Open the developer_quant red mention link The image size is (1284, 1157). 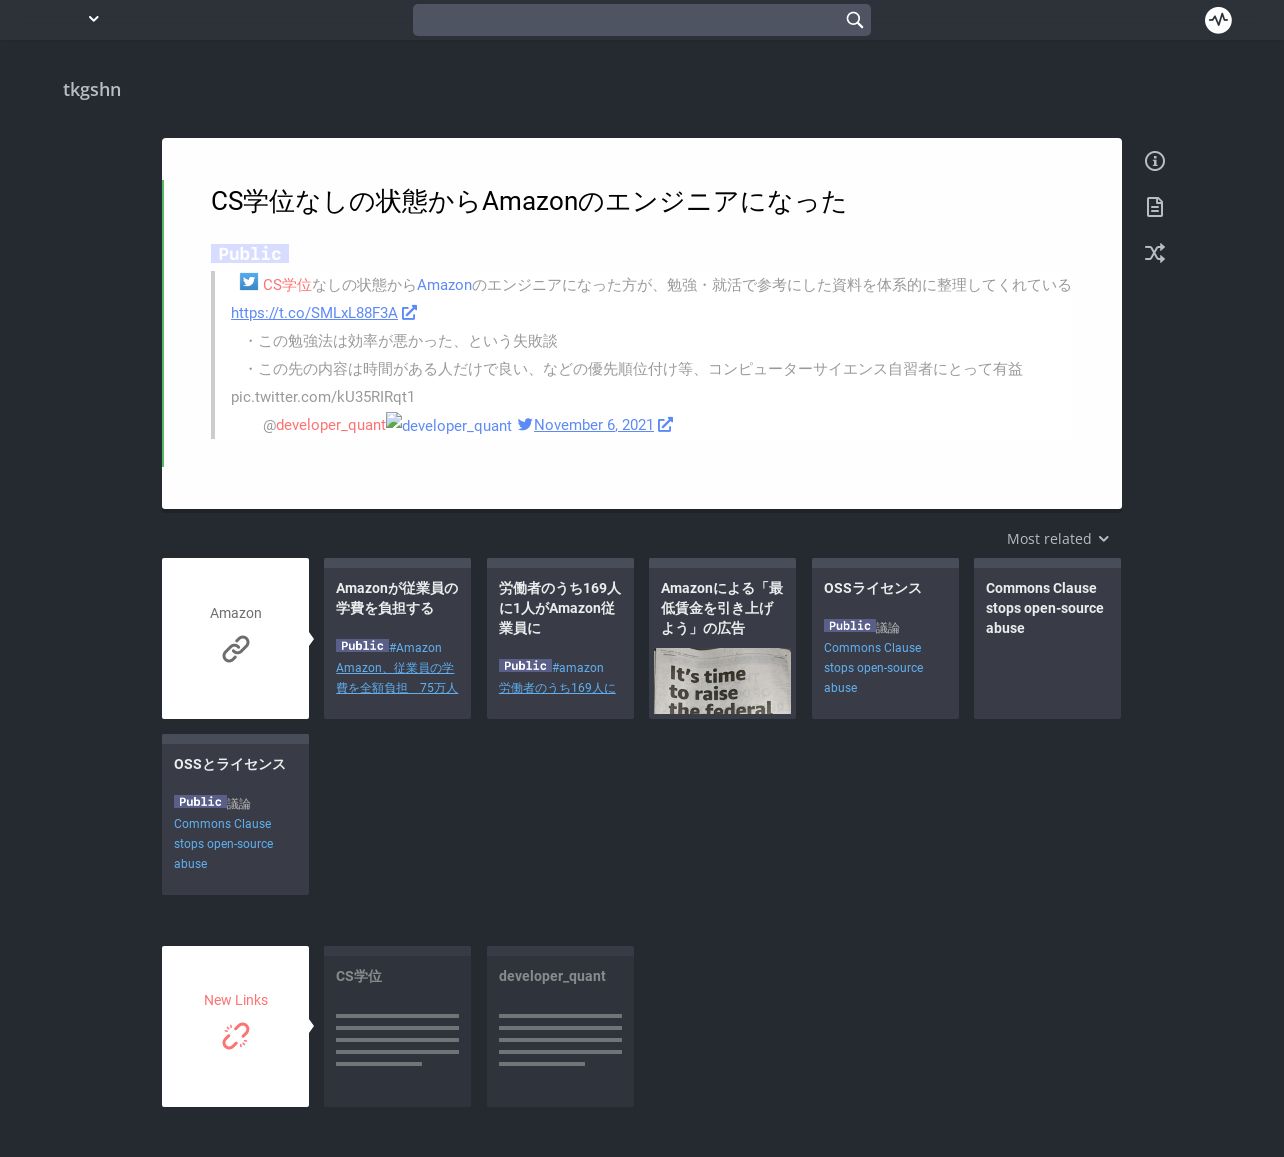[330, 425]
